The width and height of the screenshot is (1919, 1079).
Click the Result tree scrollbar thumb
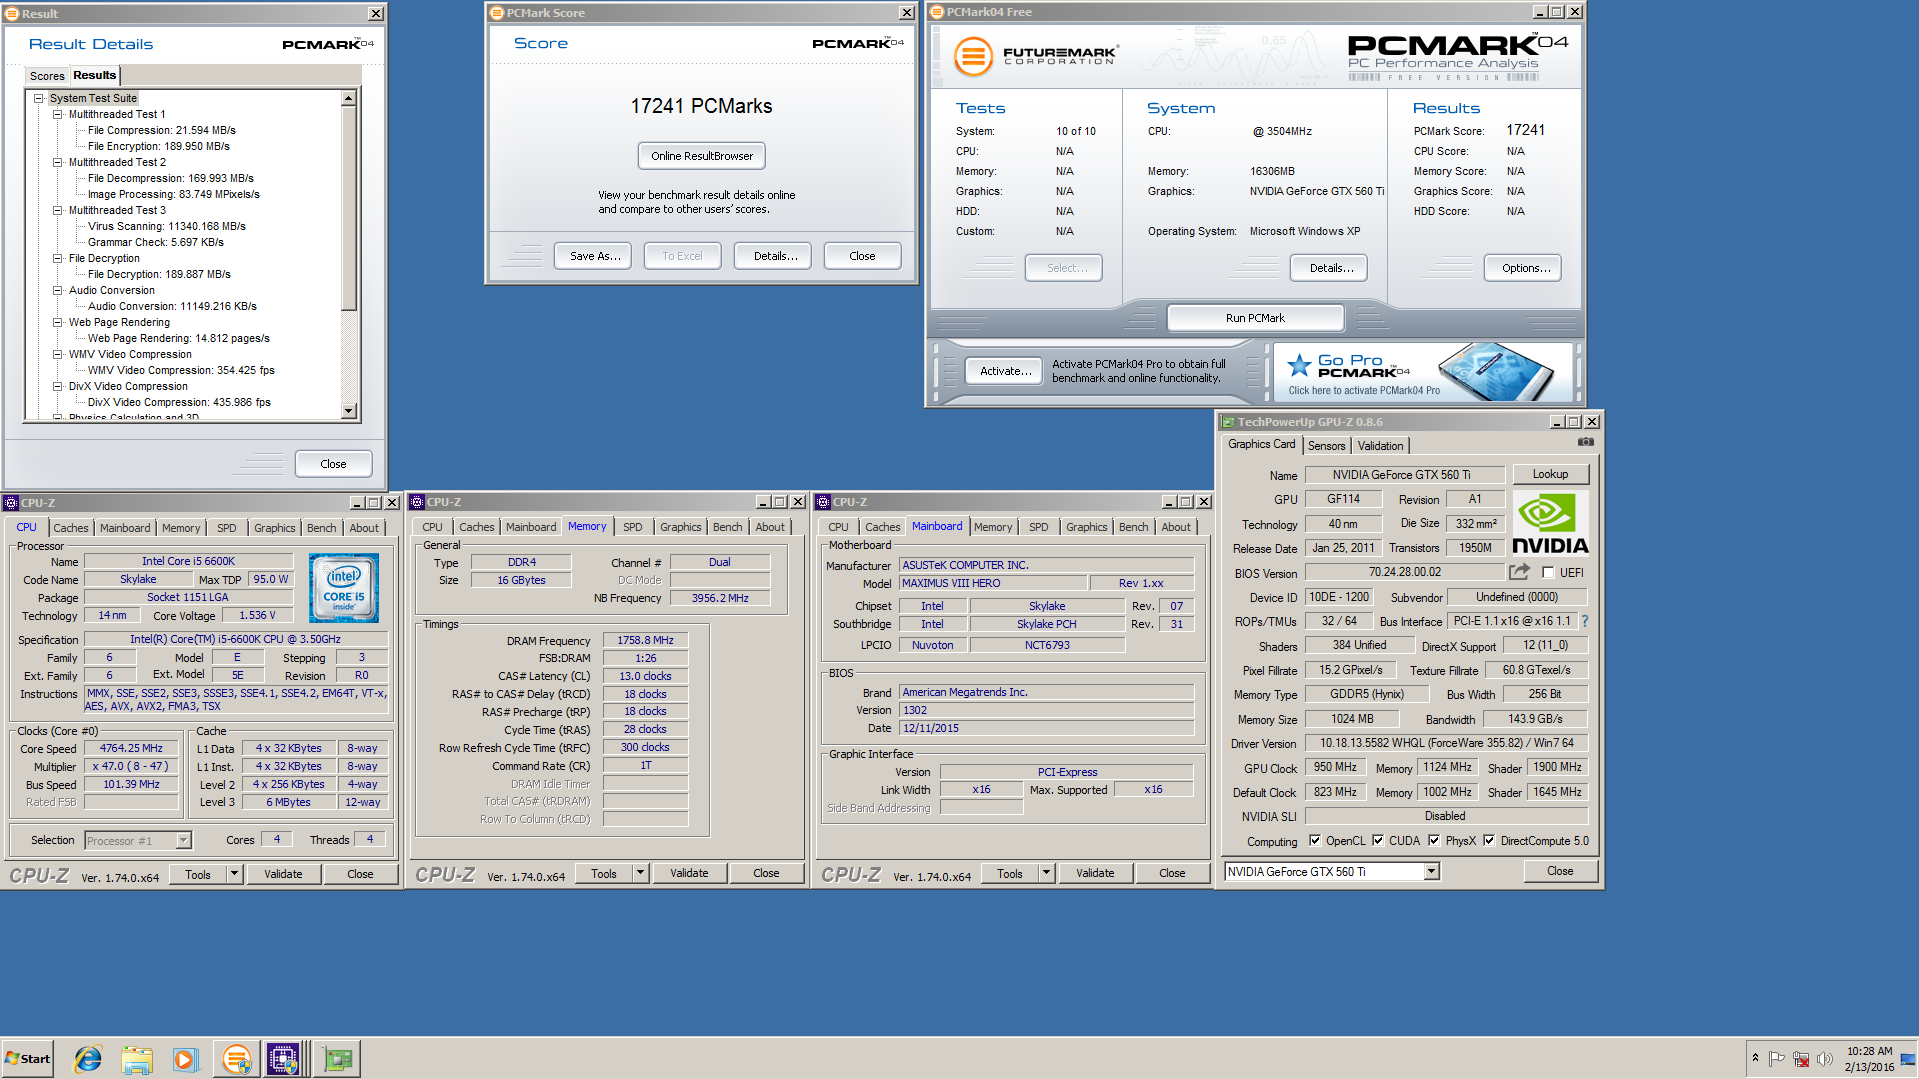[349, 208]
